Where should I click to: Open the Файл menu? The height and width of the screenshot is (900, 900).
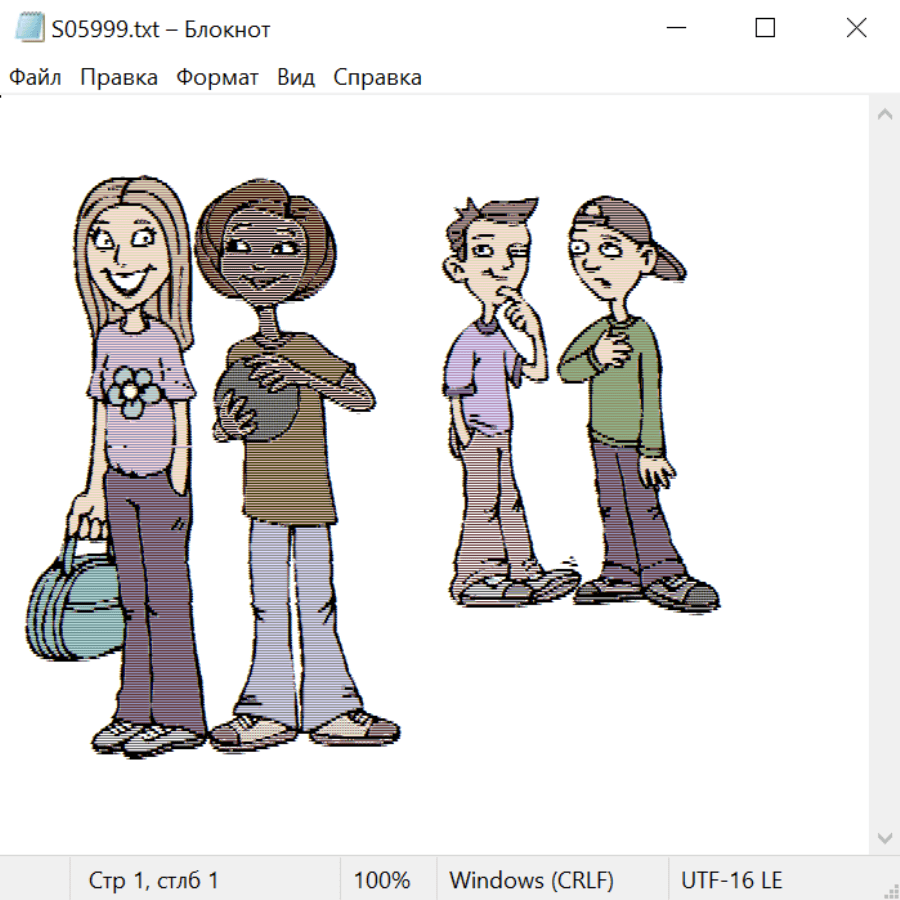tap(36, 78)
